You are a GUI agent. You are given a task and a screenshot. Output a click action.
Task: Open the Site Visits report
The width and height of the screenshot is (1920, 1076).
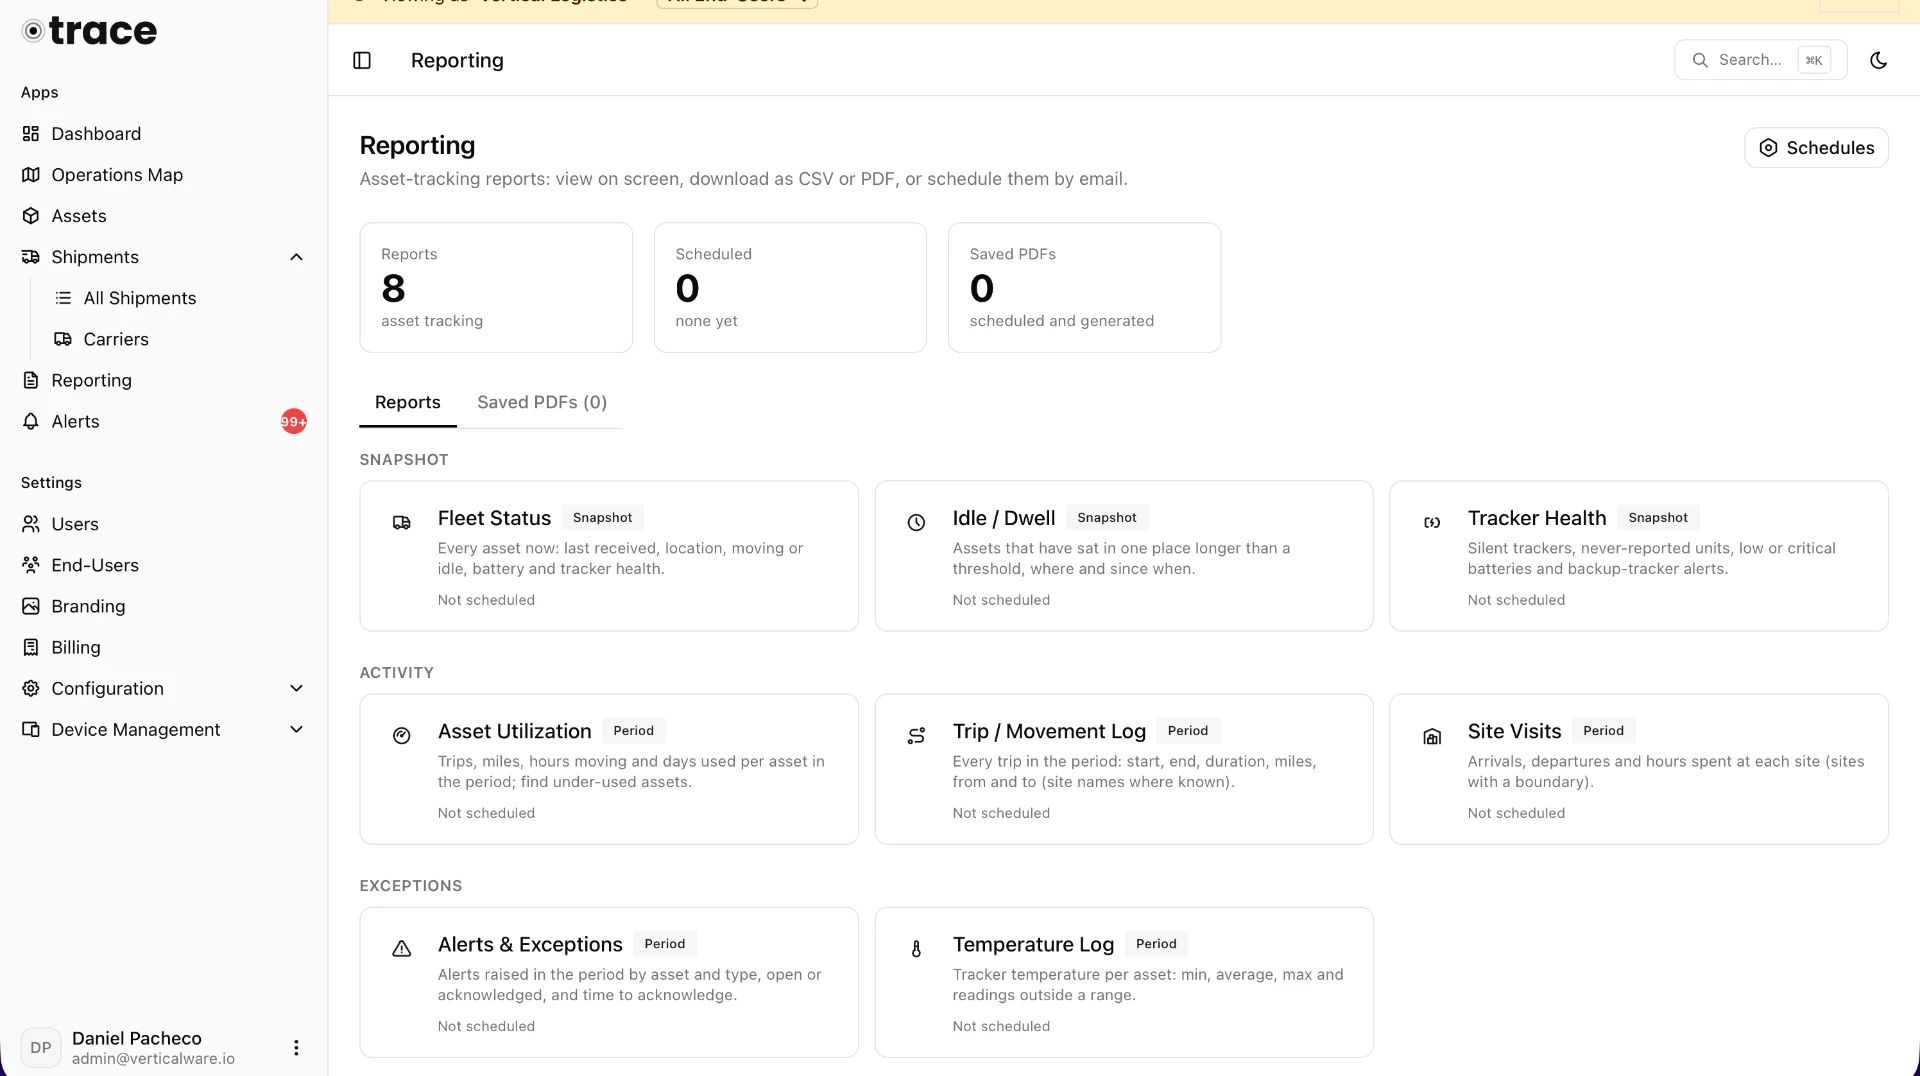tap(1639, 769)
